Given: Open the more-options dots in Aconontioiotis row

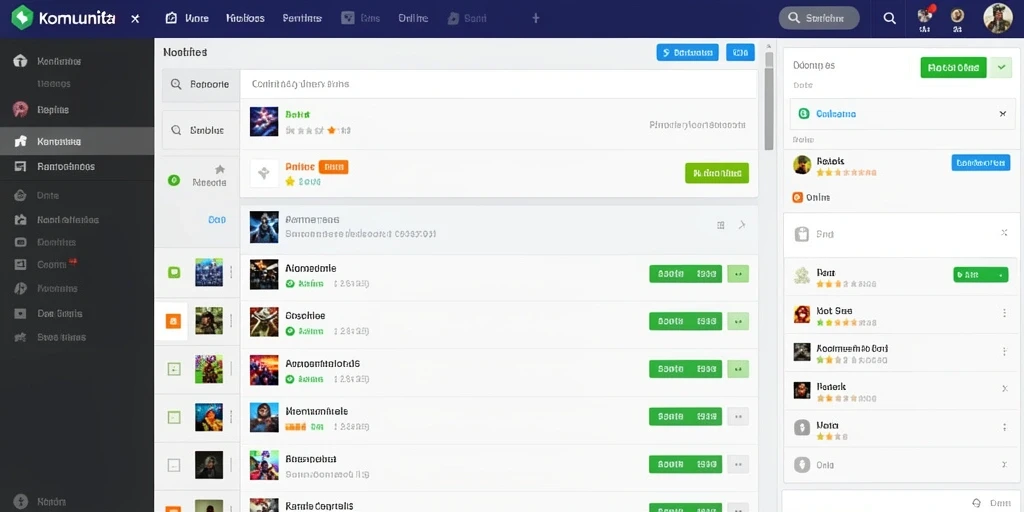Looking at the screenshot, I should [738, 369].
